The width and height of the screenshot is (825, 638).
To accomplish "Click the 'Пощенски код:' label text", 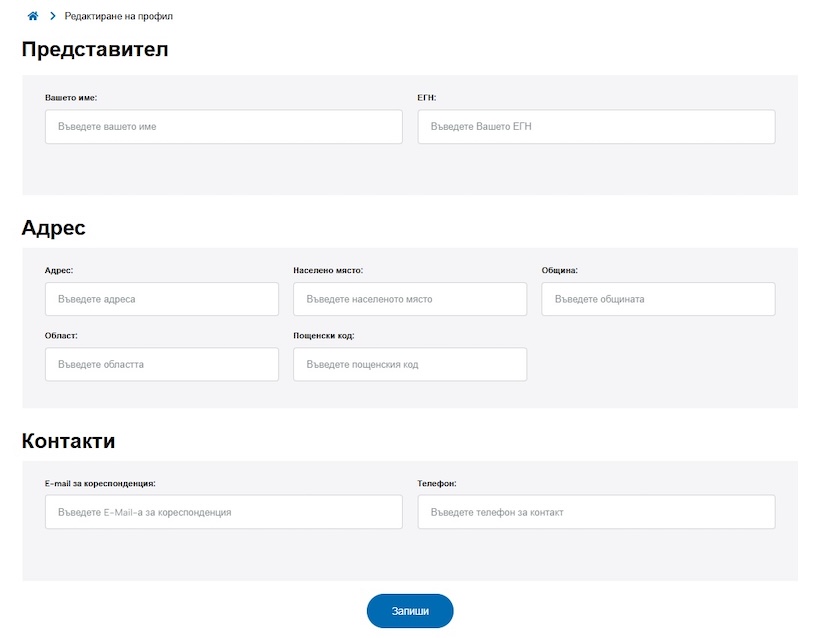I will click(x=324, y=336).
